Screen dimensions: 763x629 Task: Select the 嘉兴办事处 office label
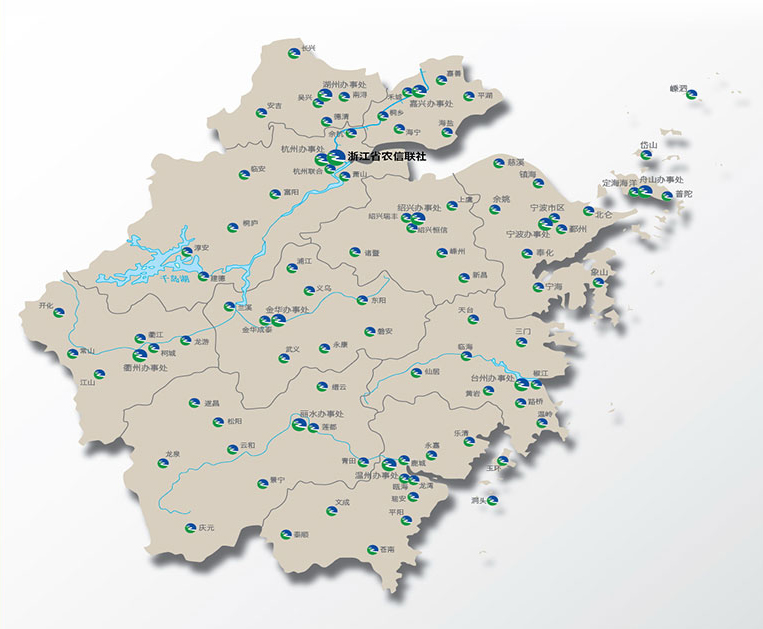tap(431, 104)
